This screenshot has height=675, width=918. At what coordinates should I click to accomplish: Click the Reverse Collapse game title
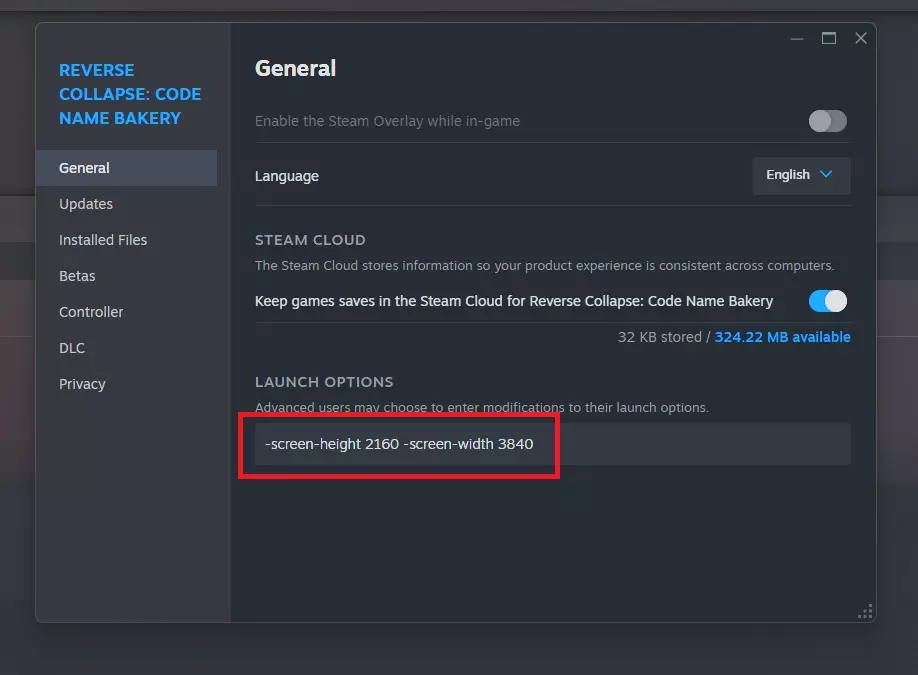click(130, 94)
